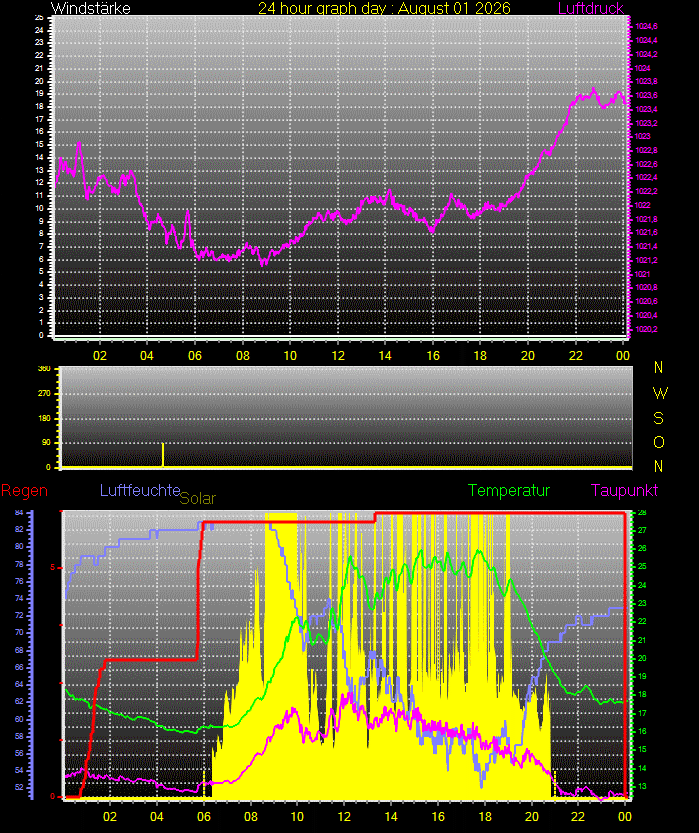Click the '08' hour label under the bottom graph

point(251,817)
